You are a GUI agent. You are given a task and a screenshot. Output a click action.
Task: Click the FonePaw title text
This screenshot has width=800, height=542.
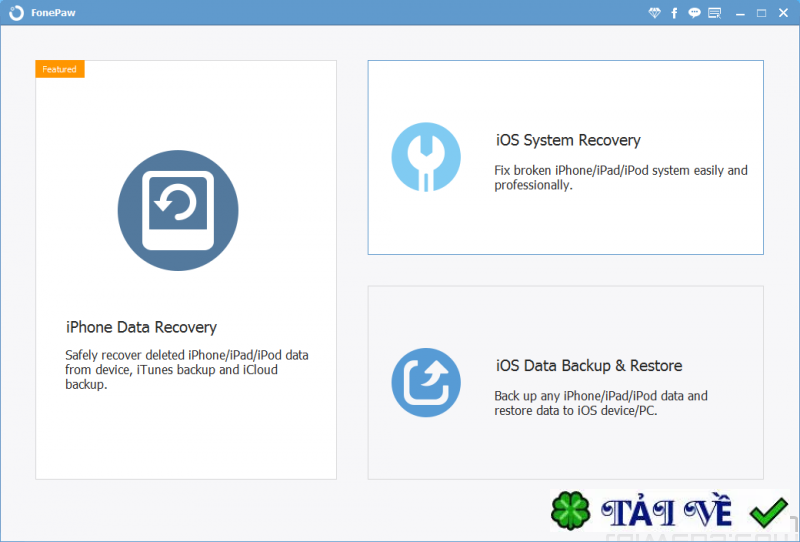click(x=53, y=13)
